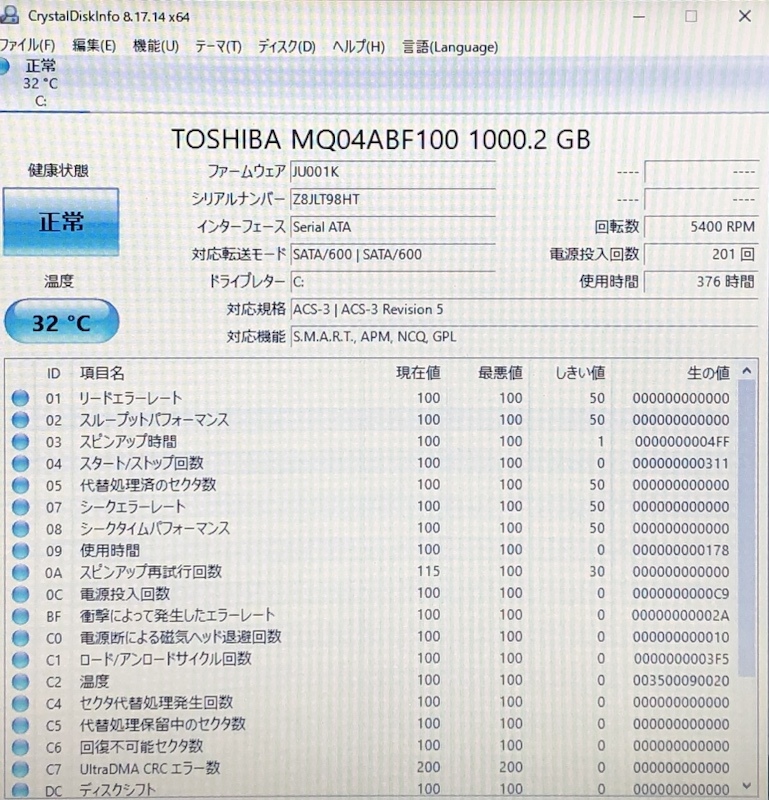Click the 正常 health status button
This screenshot has width=769, height=800.
[x=61, y=222]
